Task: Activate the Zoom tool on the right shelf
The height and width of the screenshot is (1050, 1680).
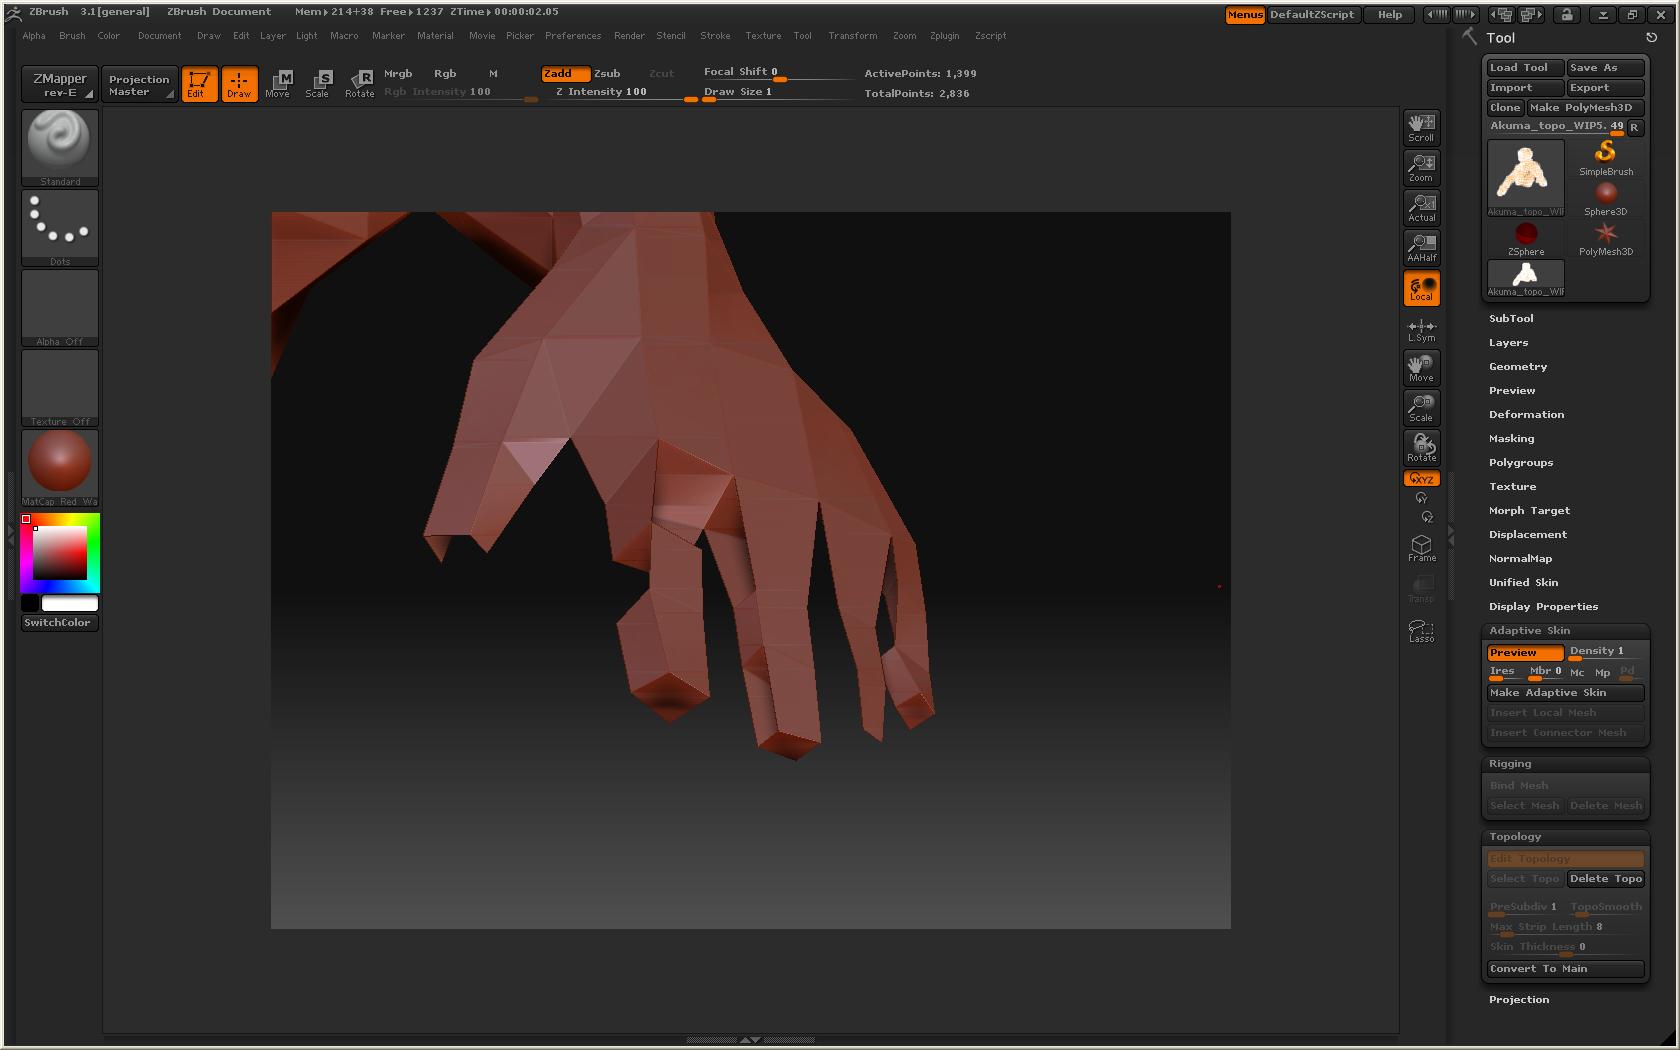Action: 1421,167
